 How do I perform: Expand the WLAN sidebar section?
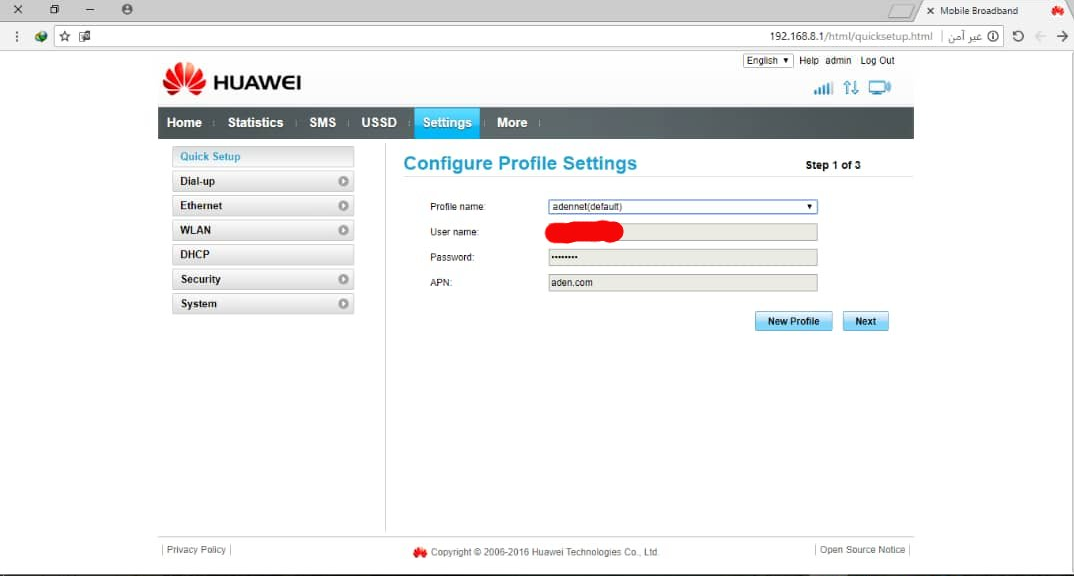pos(263,230)
